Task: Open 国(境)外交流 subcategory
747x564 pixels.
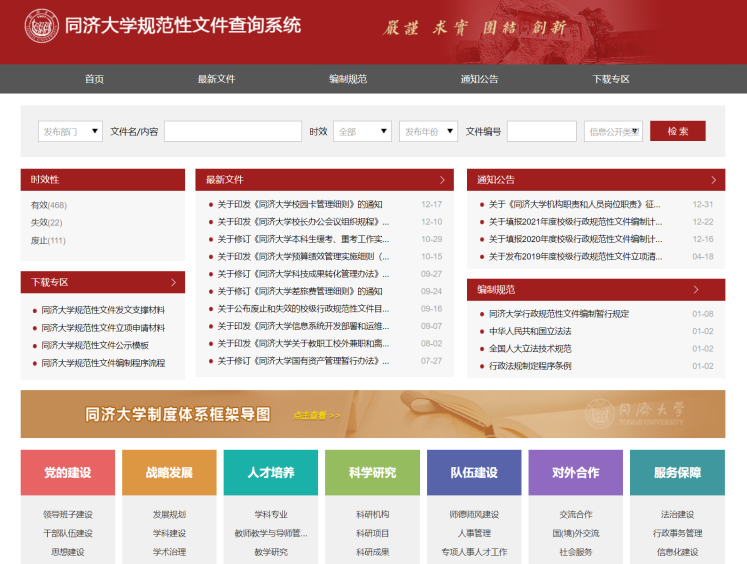Action: (x=575, y=533)
